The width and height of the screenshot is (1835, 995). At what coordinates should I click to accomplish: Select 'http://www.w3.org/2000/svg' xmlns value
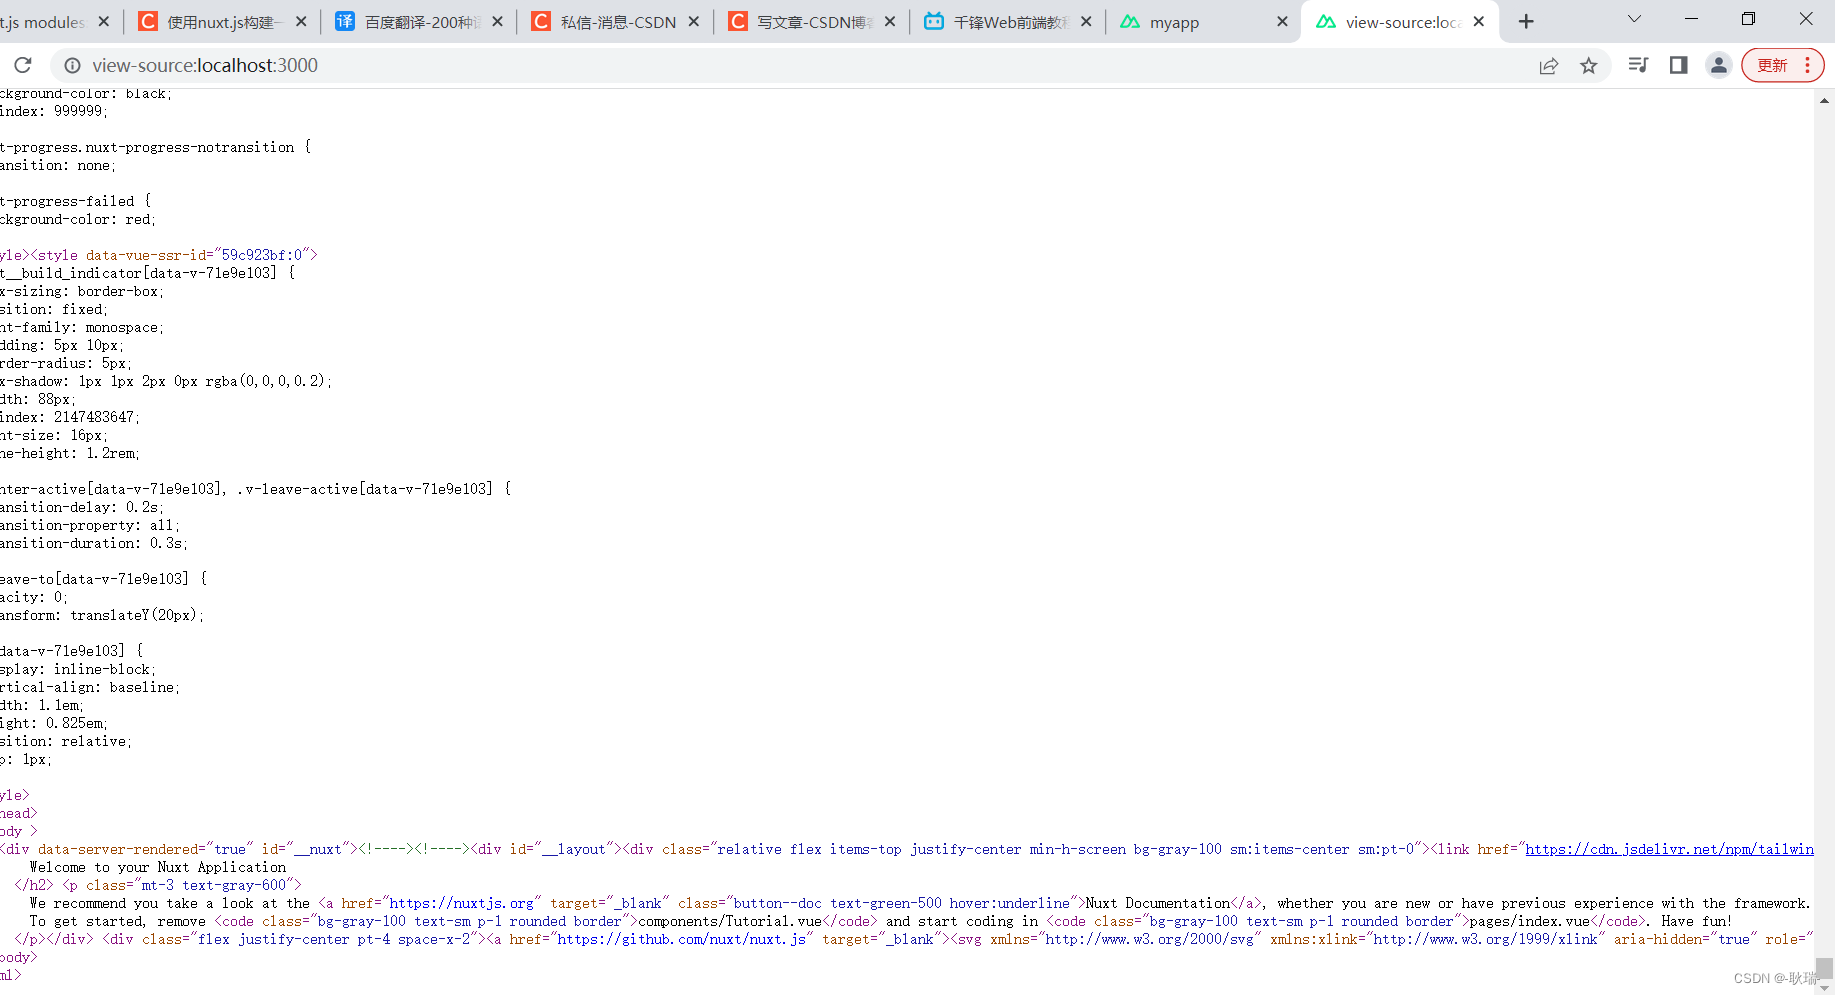coord(1150,939)
